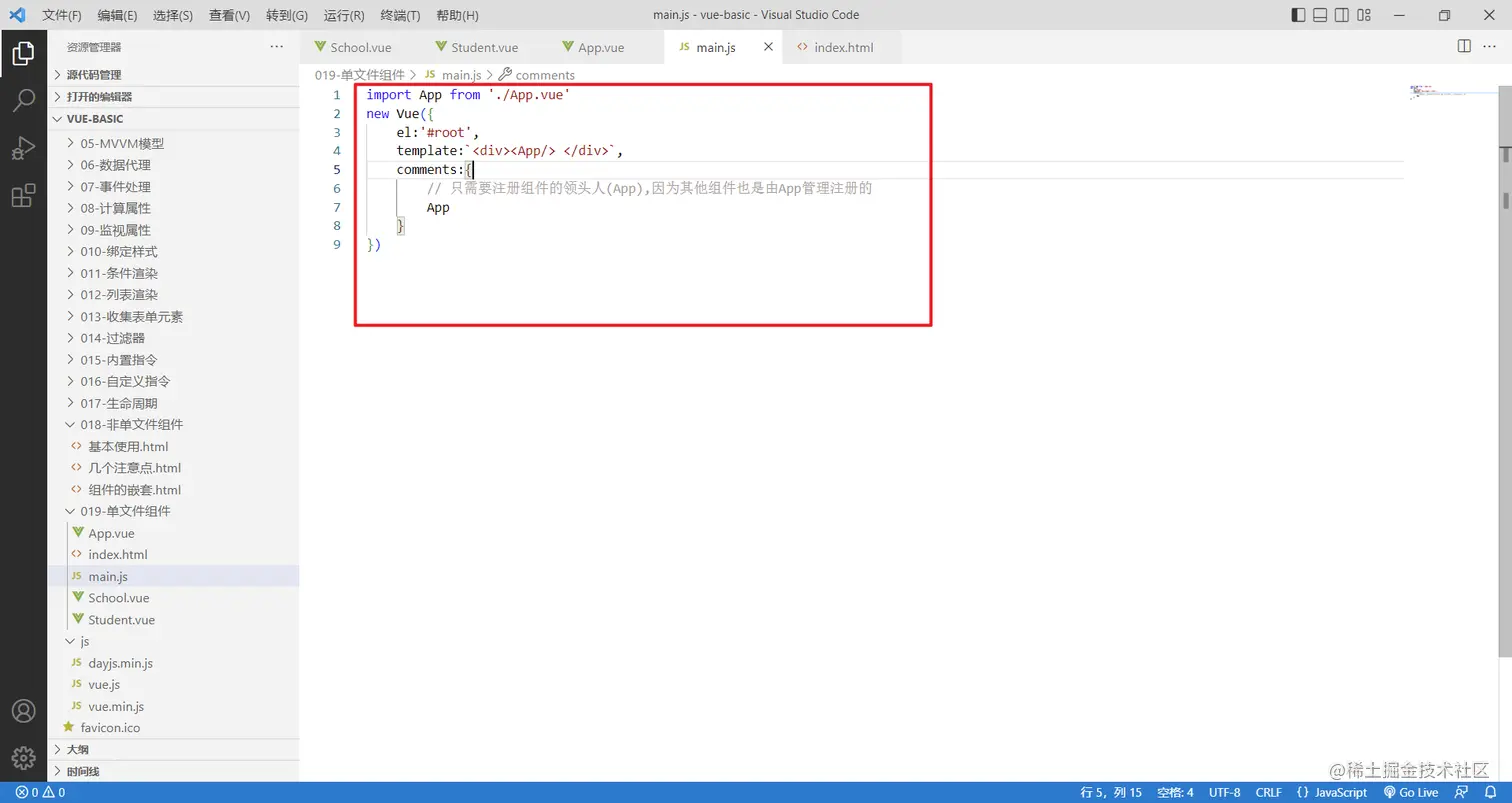
Task: Click breadcrumb 019-单文件组件
Action: click(360, 75)
